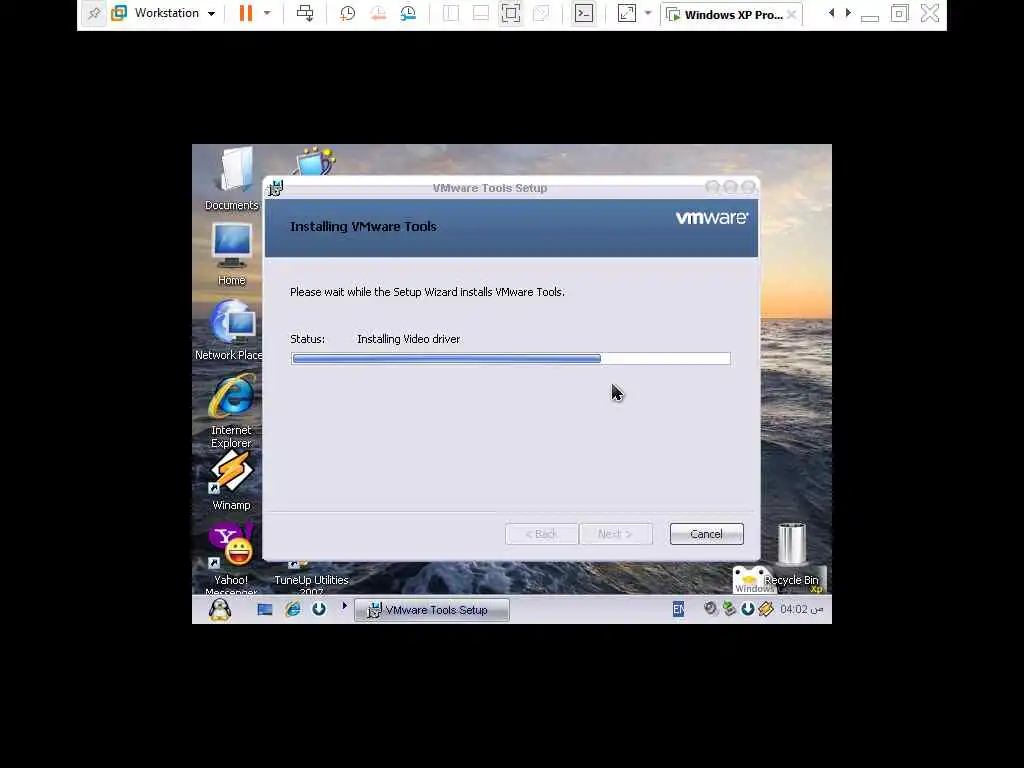This screenshot has width=1024, height=768.
Task: Click Show Desktop quick launch icon
Action: coord(264,609)
